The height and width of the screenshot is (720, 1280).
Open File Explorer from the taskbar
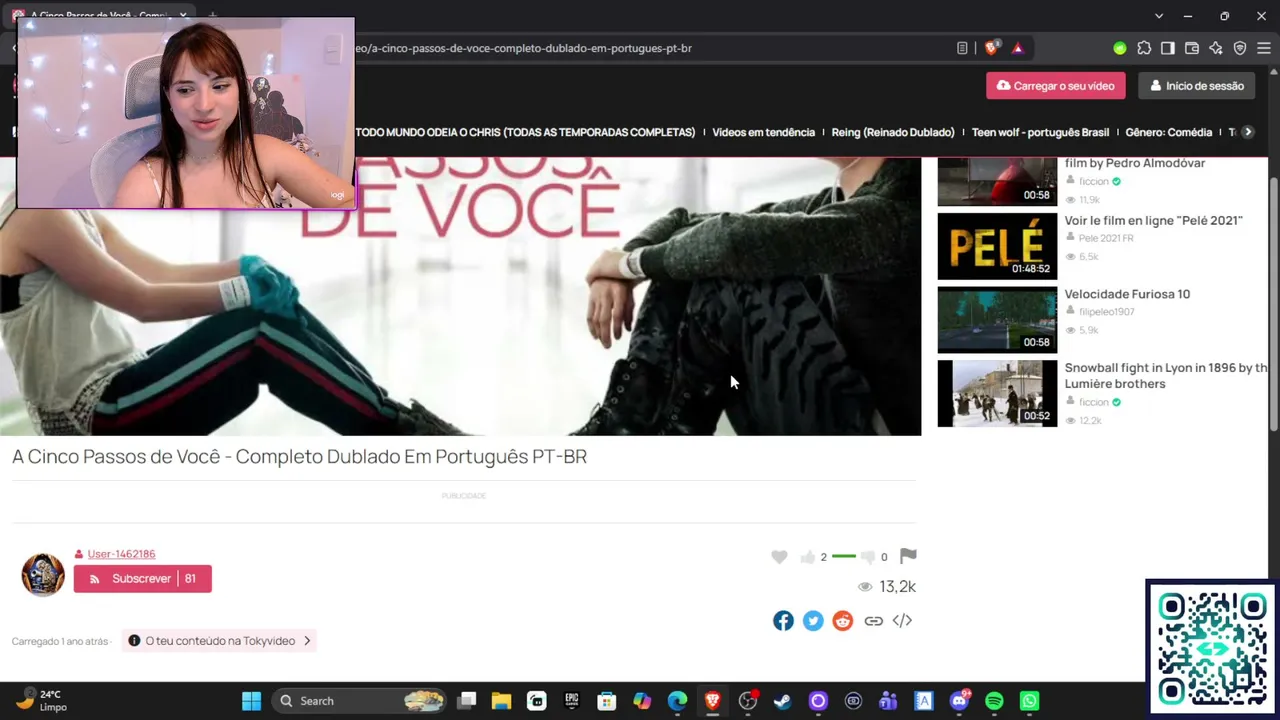502,701
